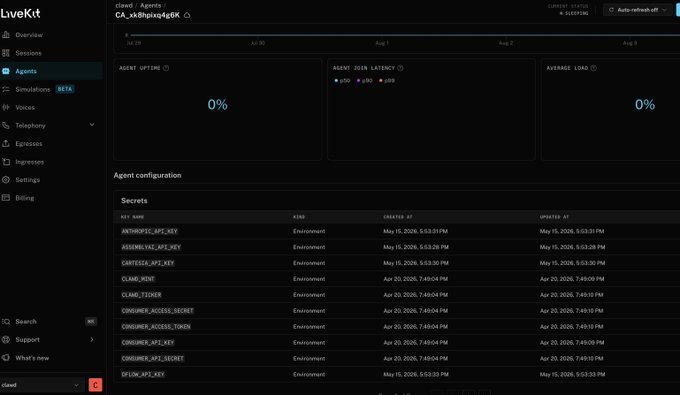680x395 pixels.
Task: Click the SLEEPING status indicator
Action: tap(574, 13)
